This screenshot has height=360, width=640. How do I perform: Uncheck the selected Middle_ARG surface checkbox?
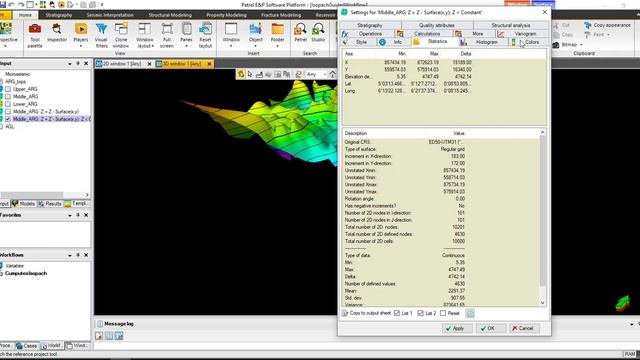click(x=8, y=119)
